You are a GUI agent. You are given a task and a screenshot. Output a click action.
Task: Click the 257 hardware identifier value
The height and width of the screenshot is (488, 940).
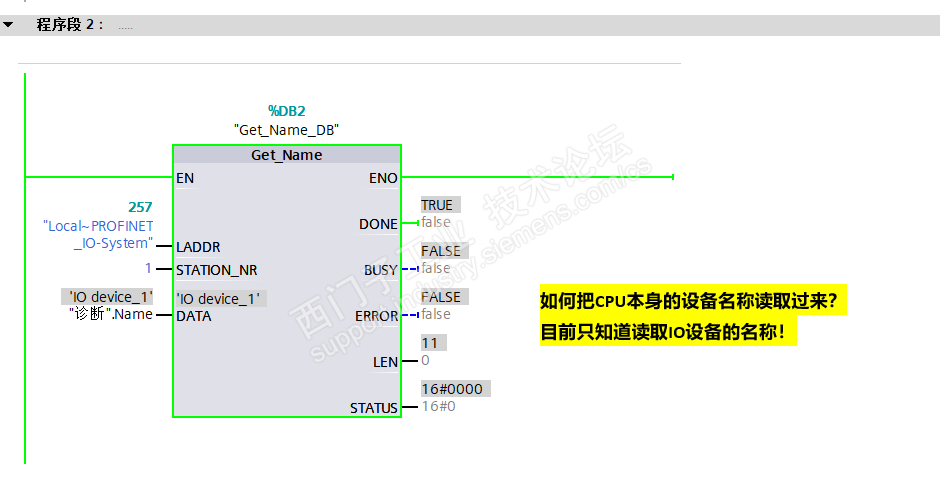140,207
